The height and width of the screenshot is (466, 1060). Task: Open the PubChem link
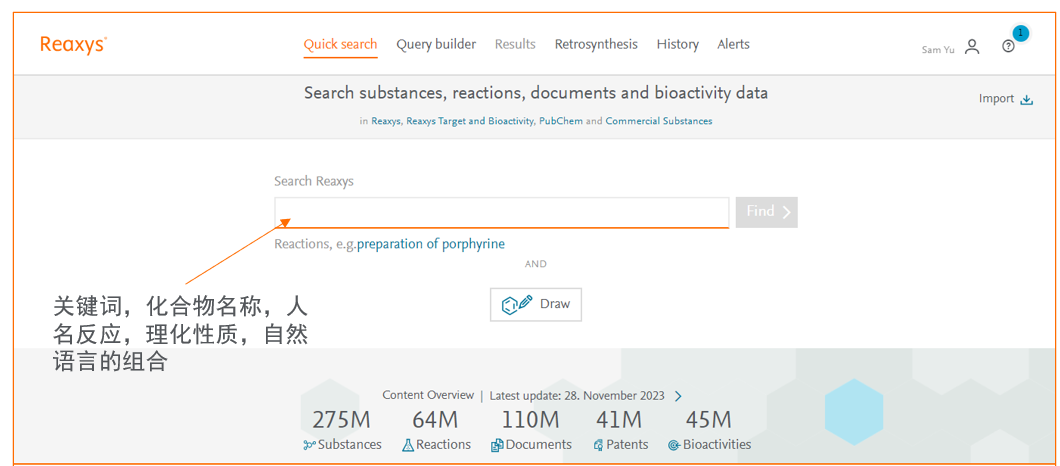(560, 121)
